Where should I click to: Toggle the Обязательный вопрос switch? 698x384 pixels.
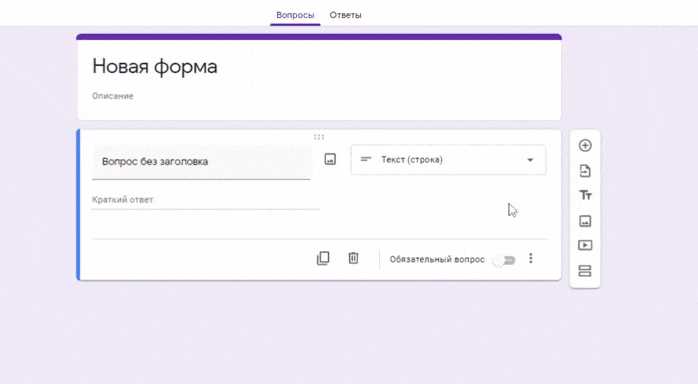(x=504, y=260)
